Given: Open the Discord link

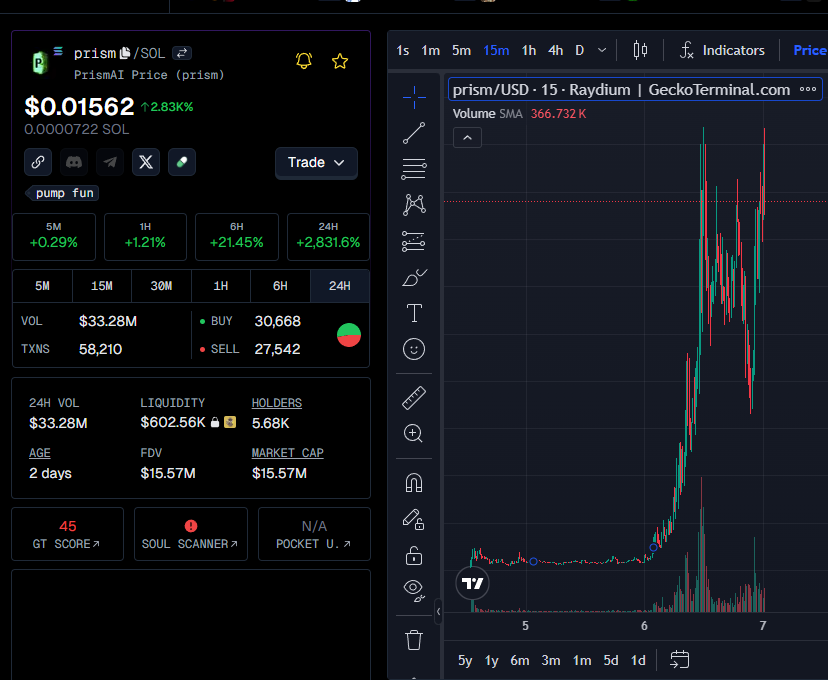Looking at the screenshot, I should 74,162.
